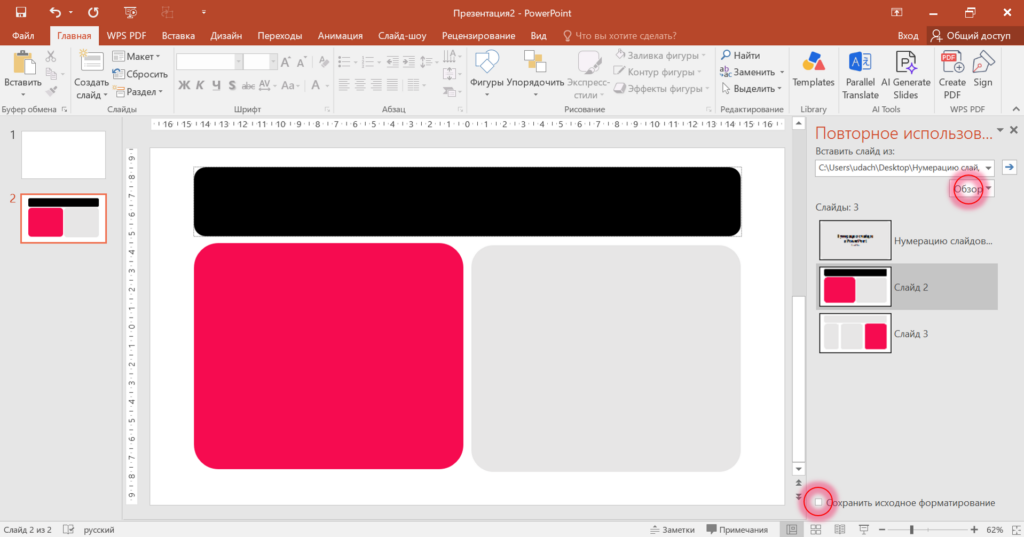Find text with the Найти icon
Screen dimensions: 1024x537
click(x=741, y=56)
